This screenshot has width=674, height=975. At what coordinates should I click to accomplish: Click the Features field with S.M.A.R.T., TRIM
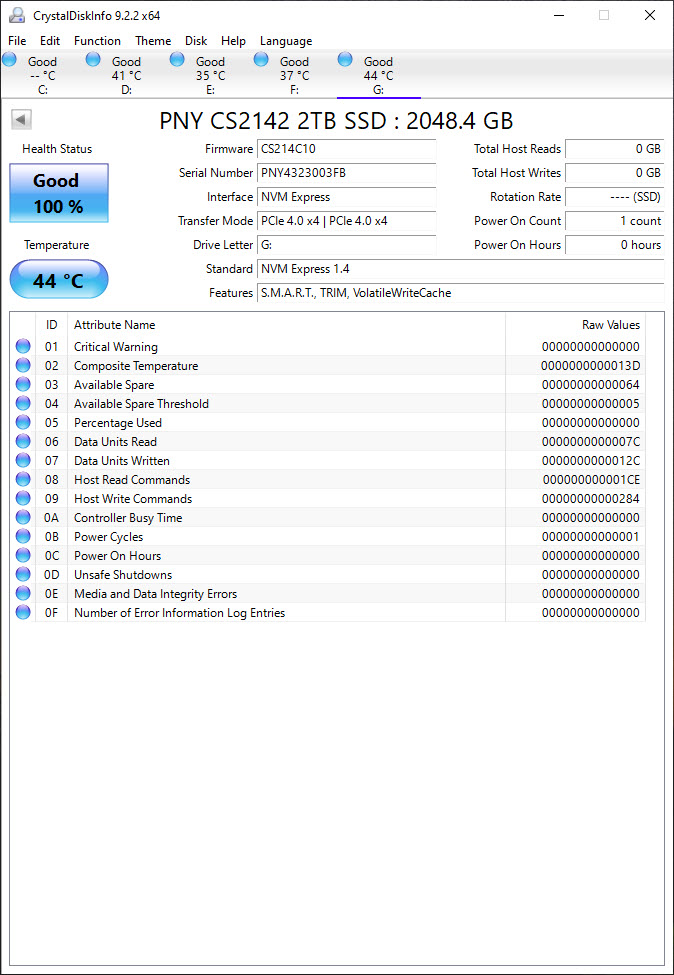(x=460, y=292)
